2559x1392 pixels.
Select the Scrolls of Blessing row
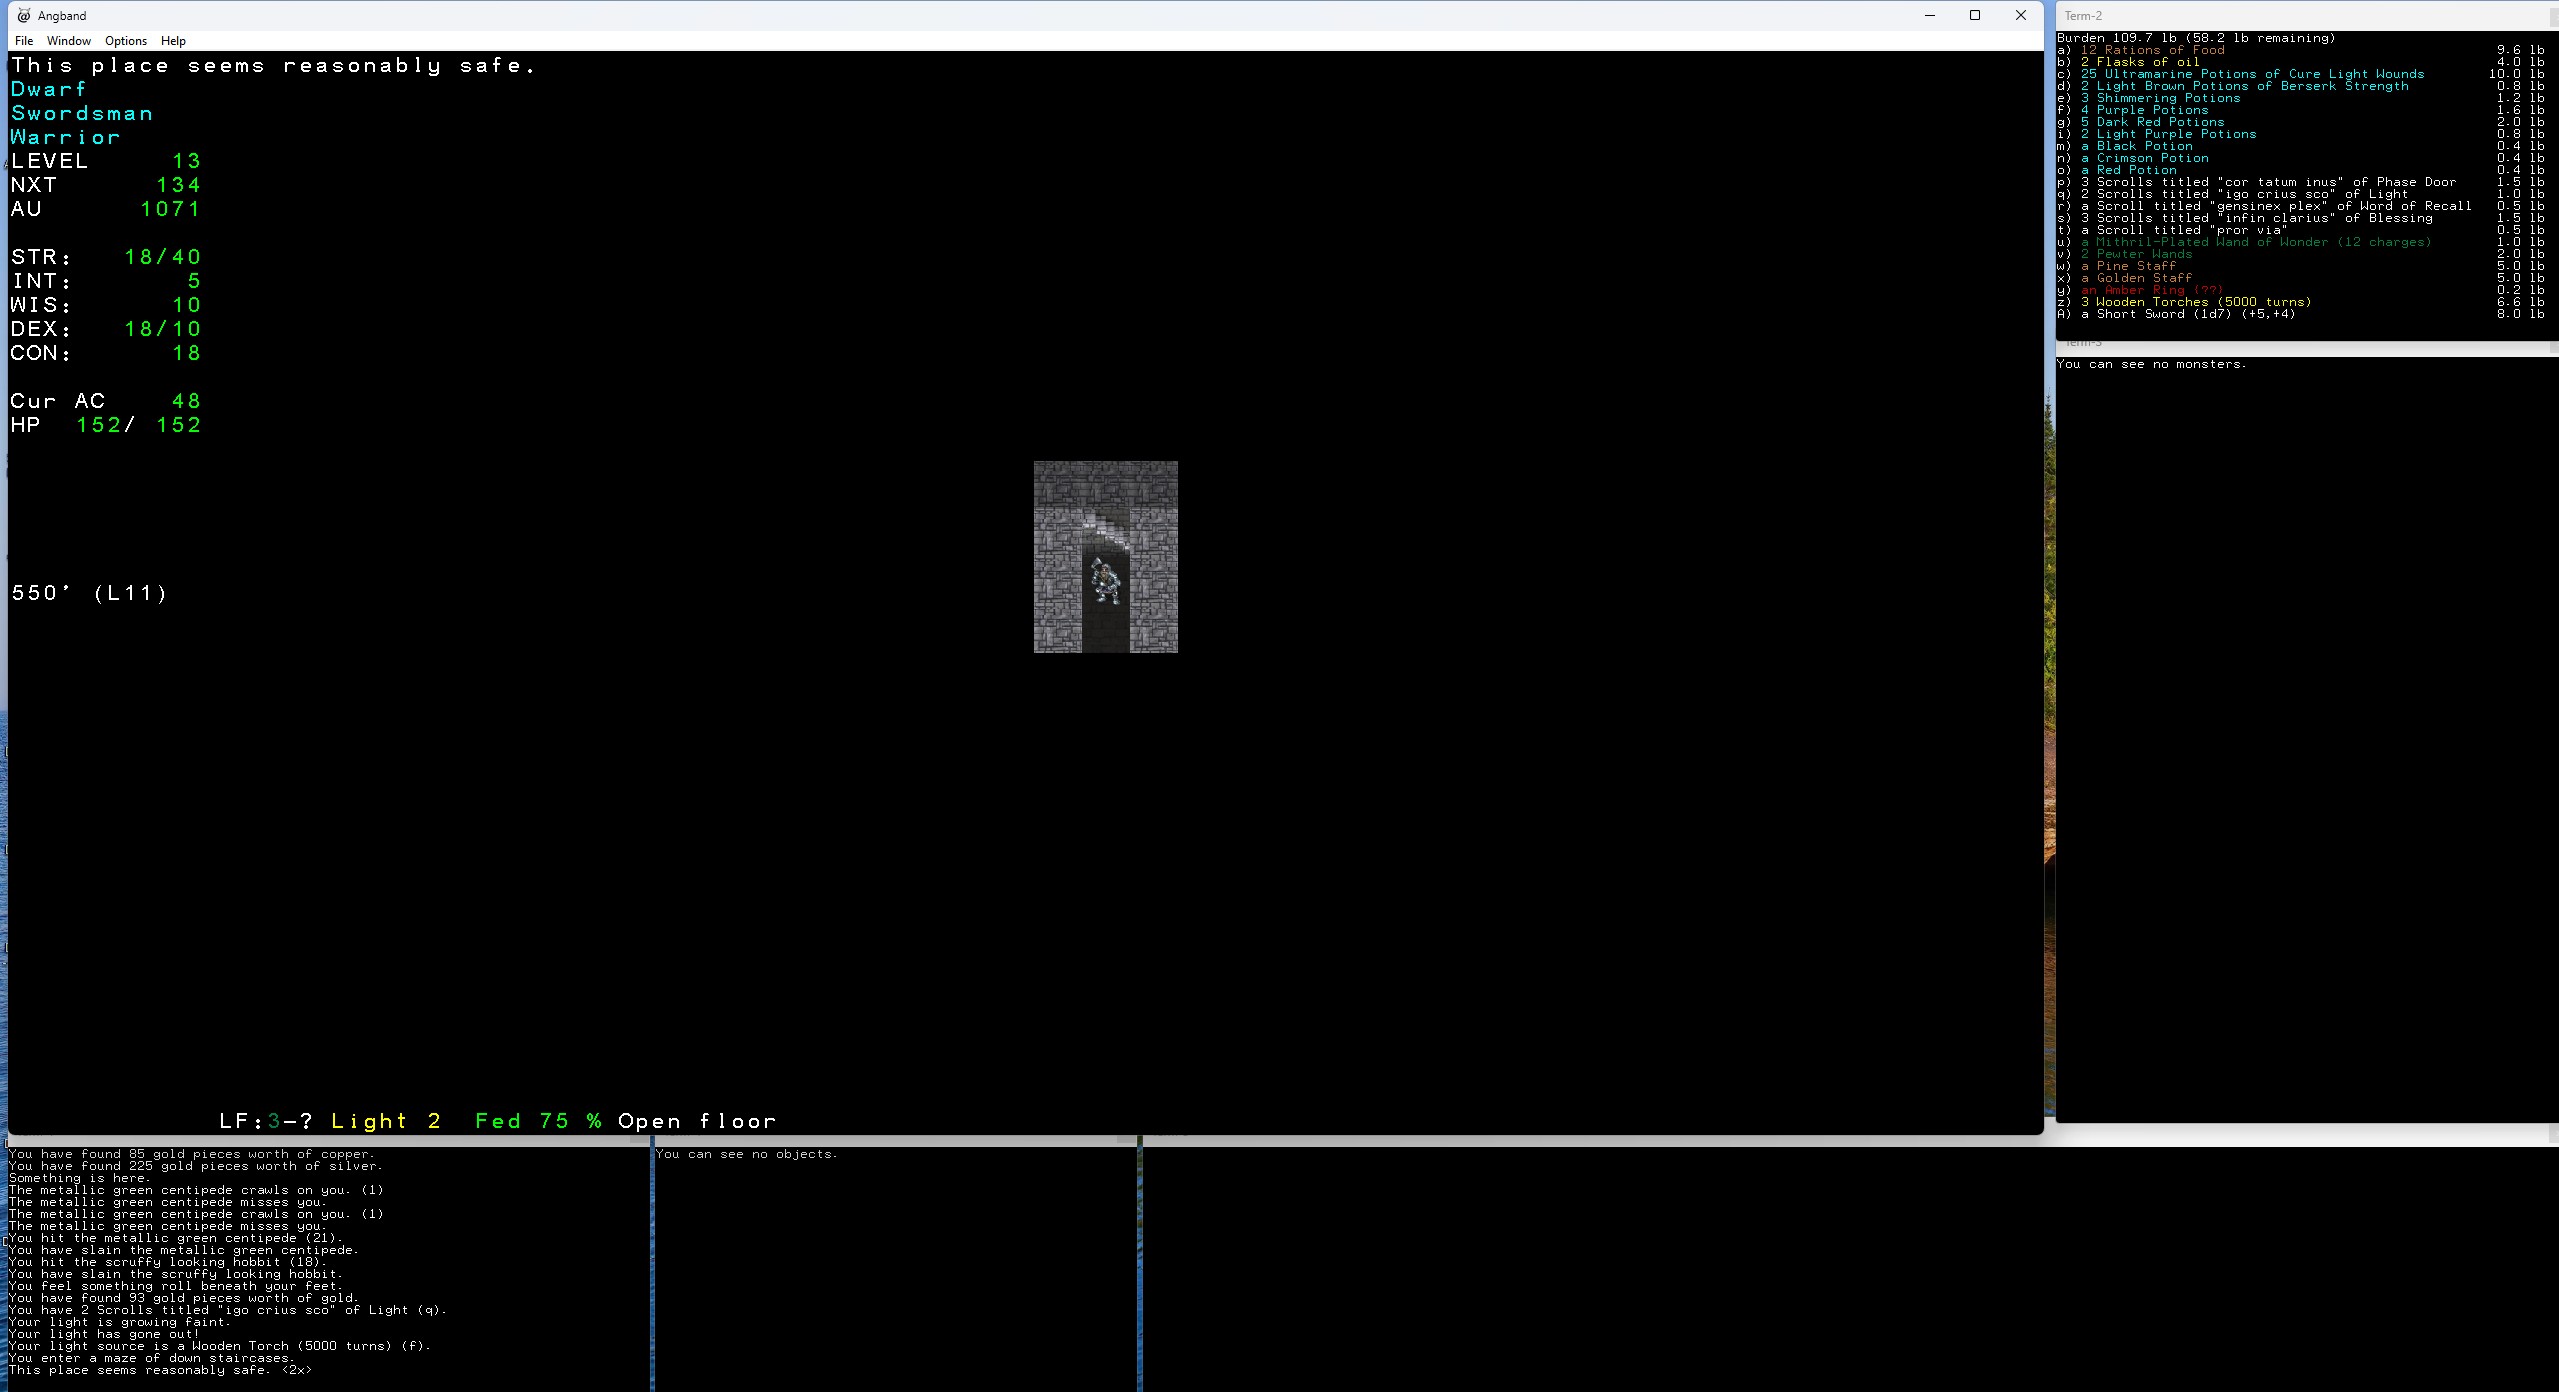coord(2301,218)
